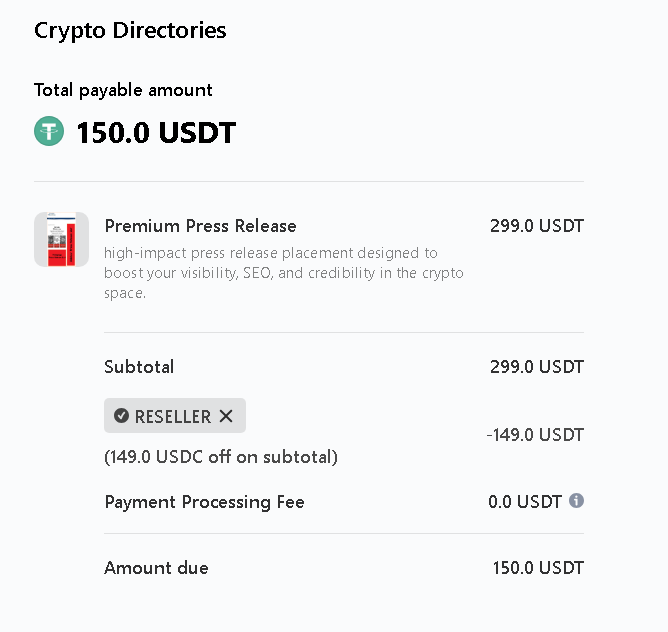Click the subtotal value 299.0 USDT

tap(536, 367)
